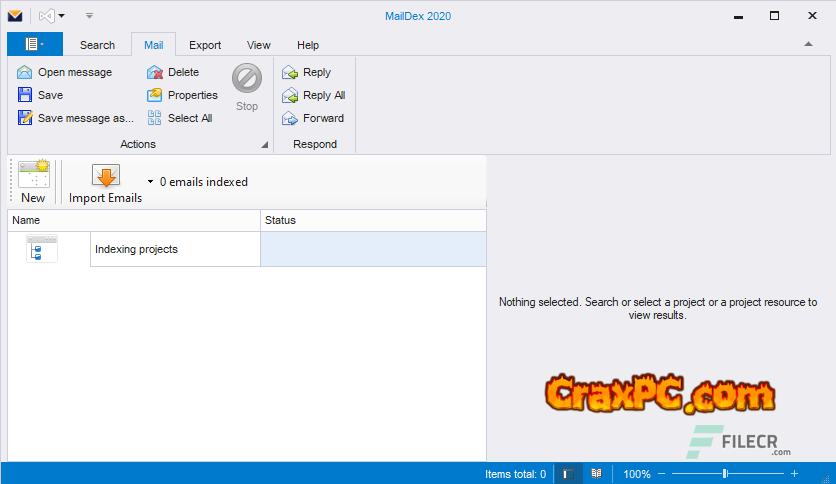Click the zoom slider handle
Screen dimensions: 836x484
725,474
